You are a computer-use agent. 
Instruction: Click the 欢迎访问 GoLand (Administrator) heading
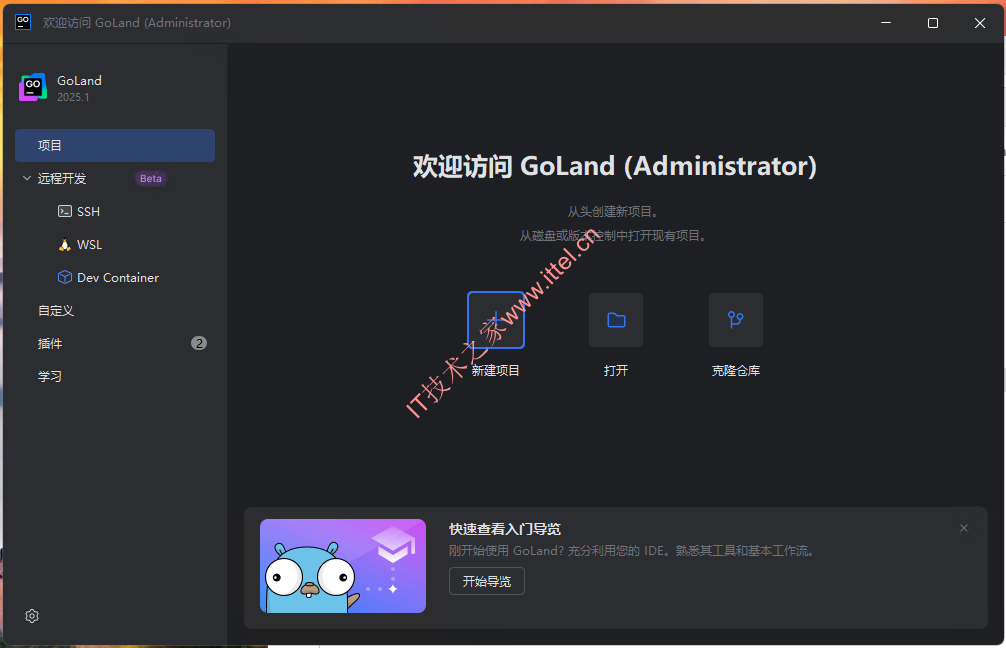[x=615, y=166]
